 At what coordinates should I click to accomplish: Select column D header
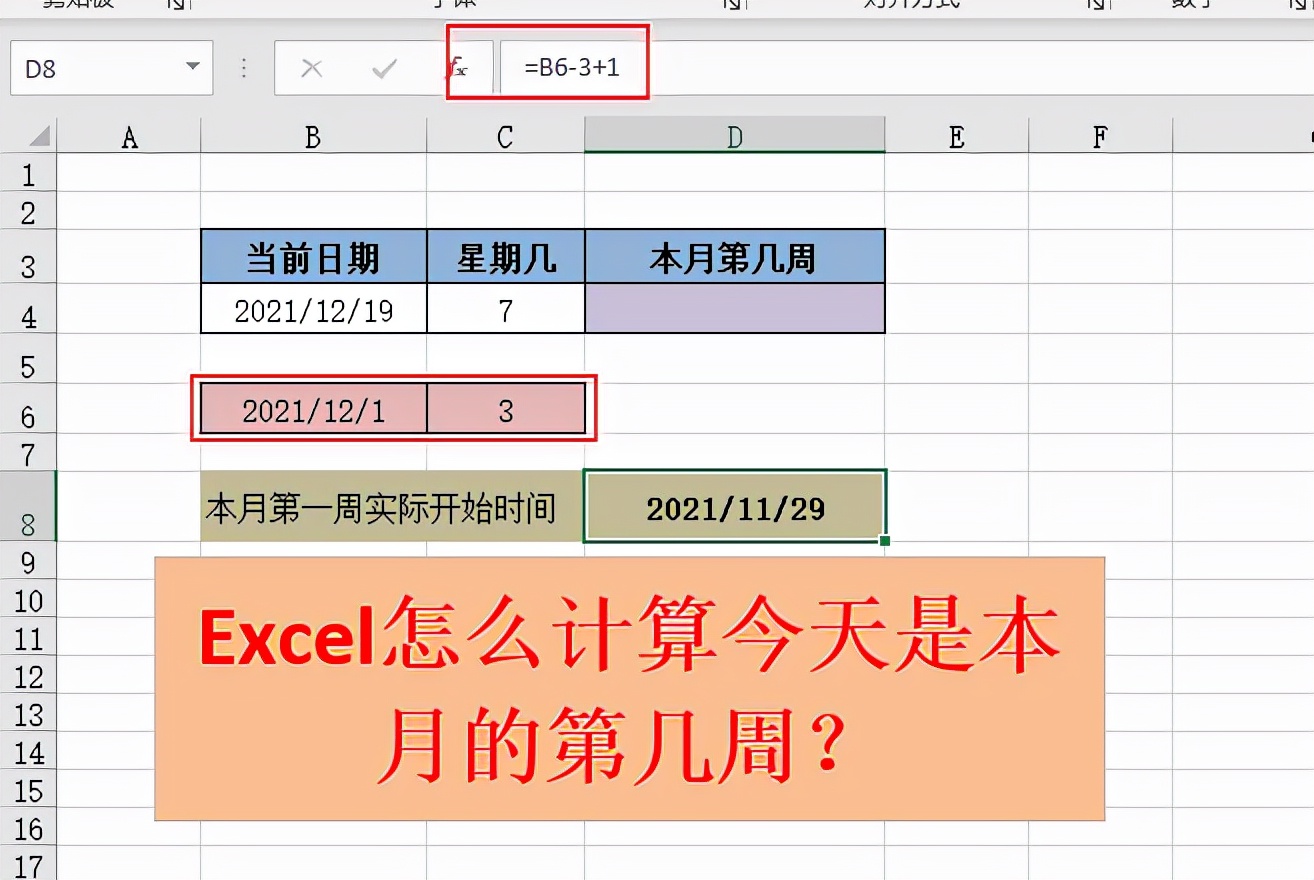coord(735,136)
